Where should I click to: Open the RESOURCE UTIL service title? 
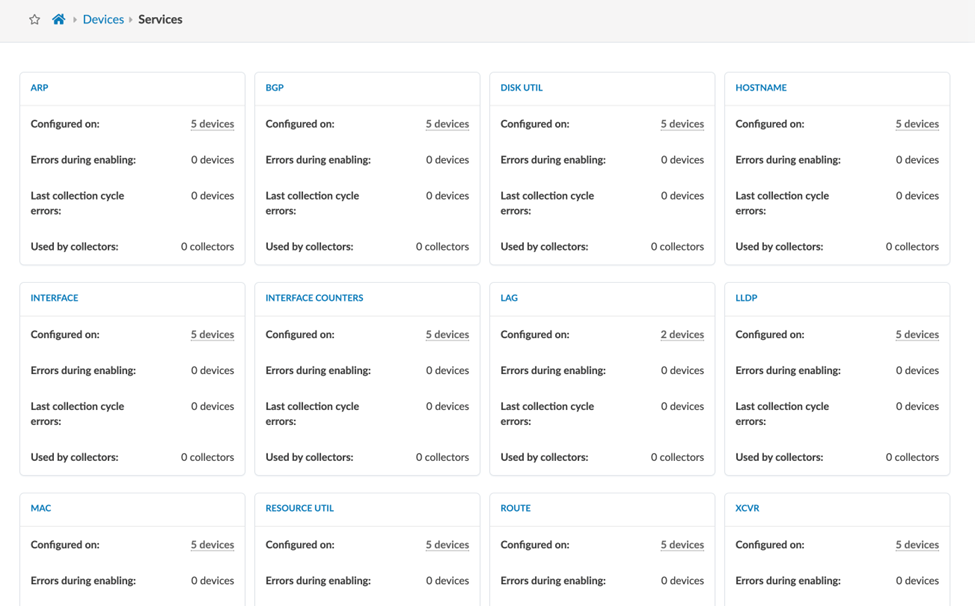(x=300, y=508)
